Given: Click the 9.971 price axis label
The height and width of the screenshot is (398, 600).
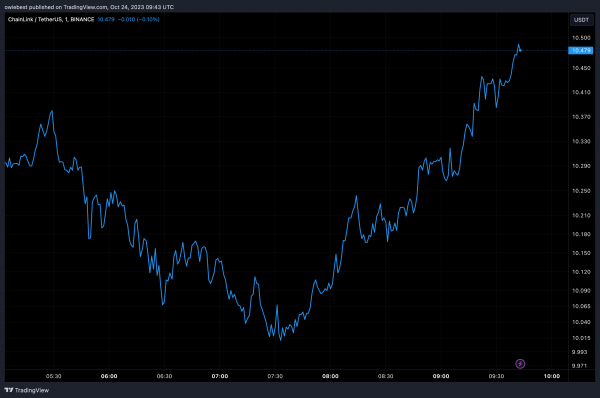Looking at the screenshot, I should [579, 366].
